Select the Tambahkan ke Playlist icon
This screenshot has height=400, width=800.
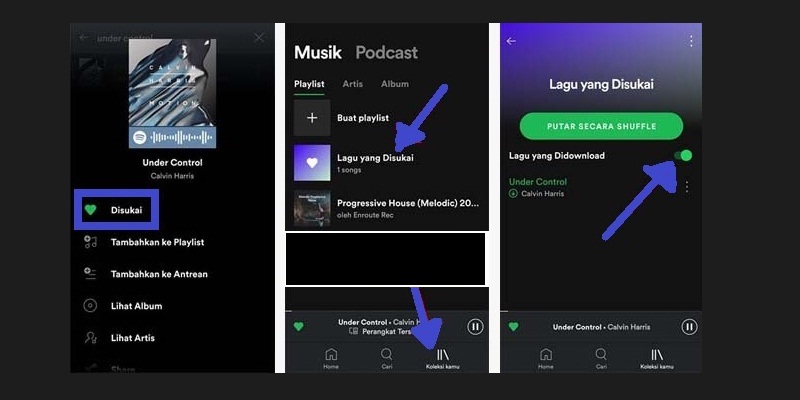coord(90,242)
